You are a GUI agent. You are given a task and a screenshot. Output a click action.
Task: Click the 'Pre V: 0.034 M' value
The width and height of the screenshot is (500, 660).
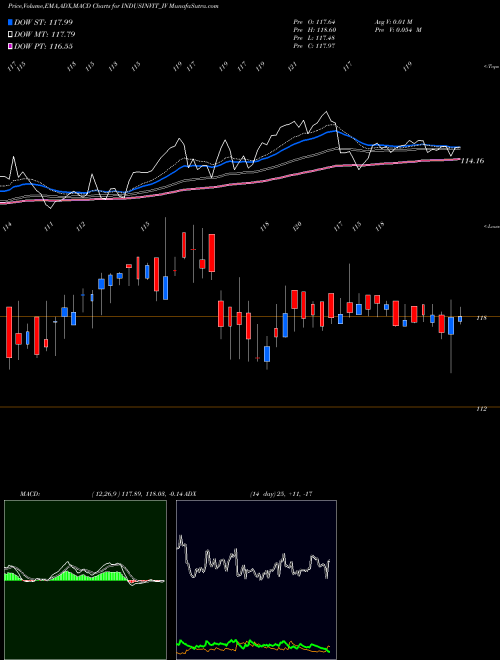pos(398,30)
